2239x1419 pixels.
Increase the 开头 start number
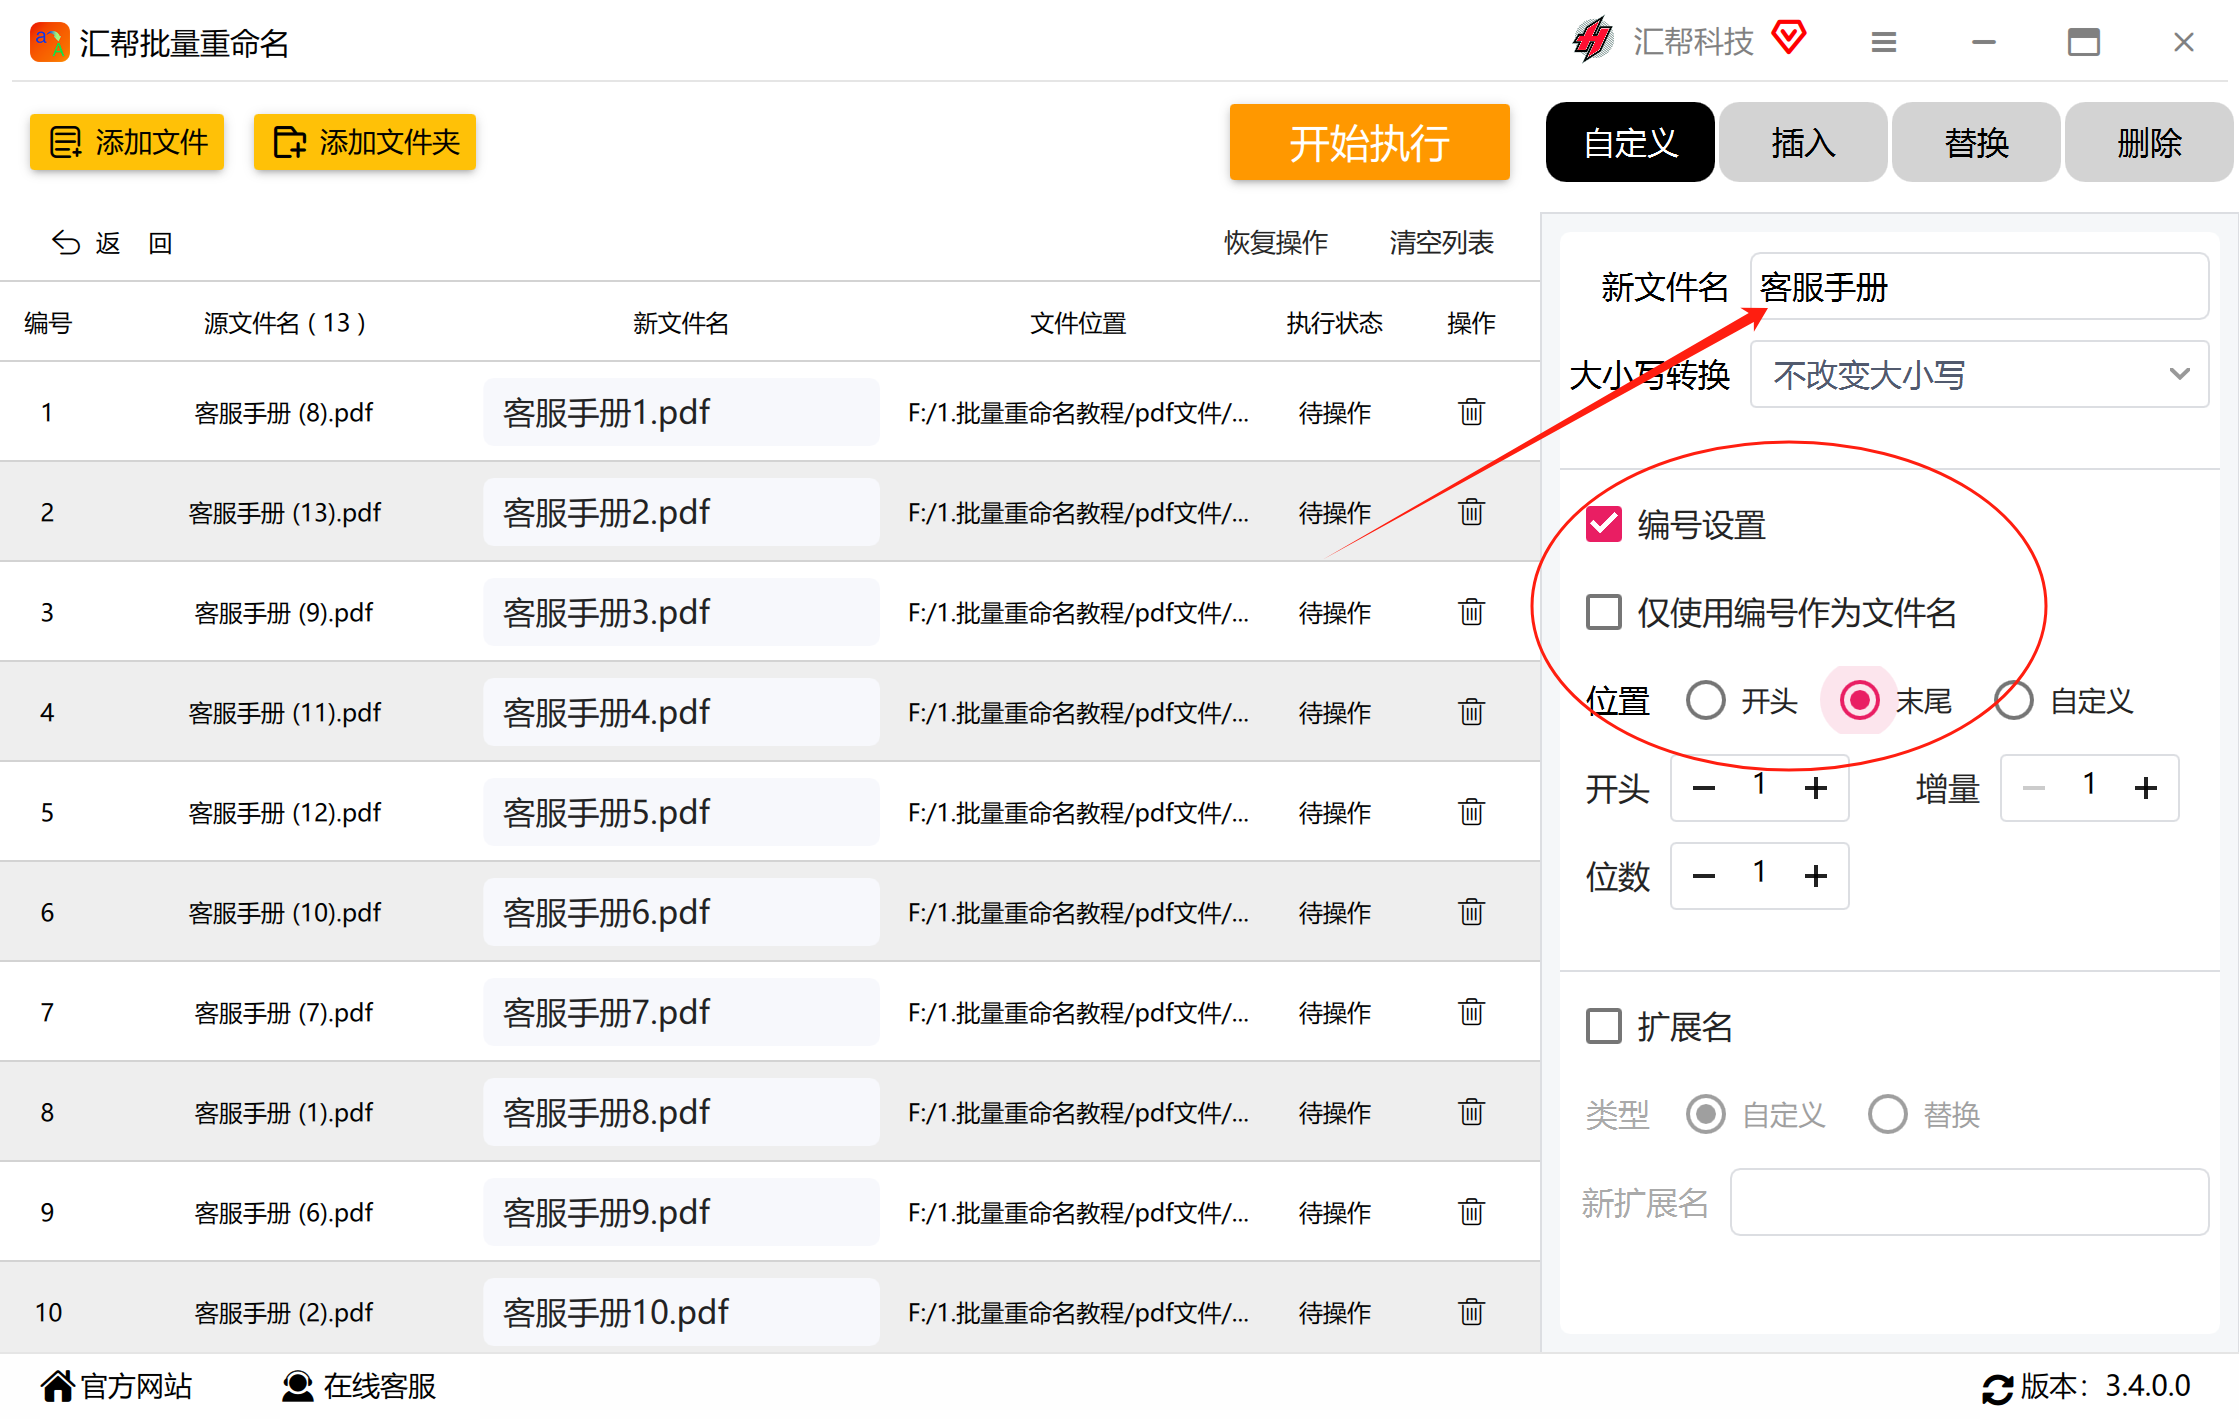point(1816,789)
